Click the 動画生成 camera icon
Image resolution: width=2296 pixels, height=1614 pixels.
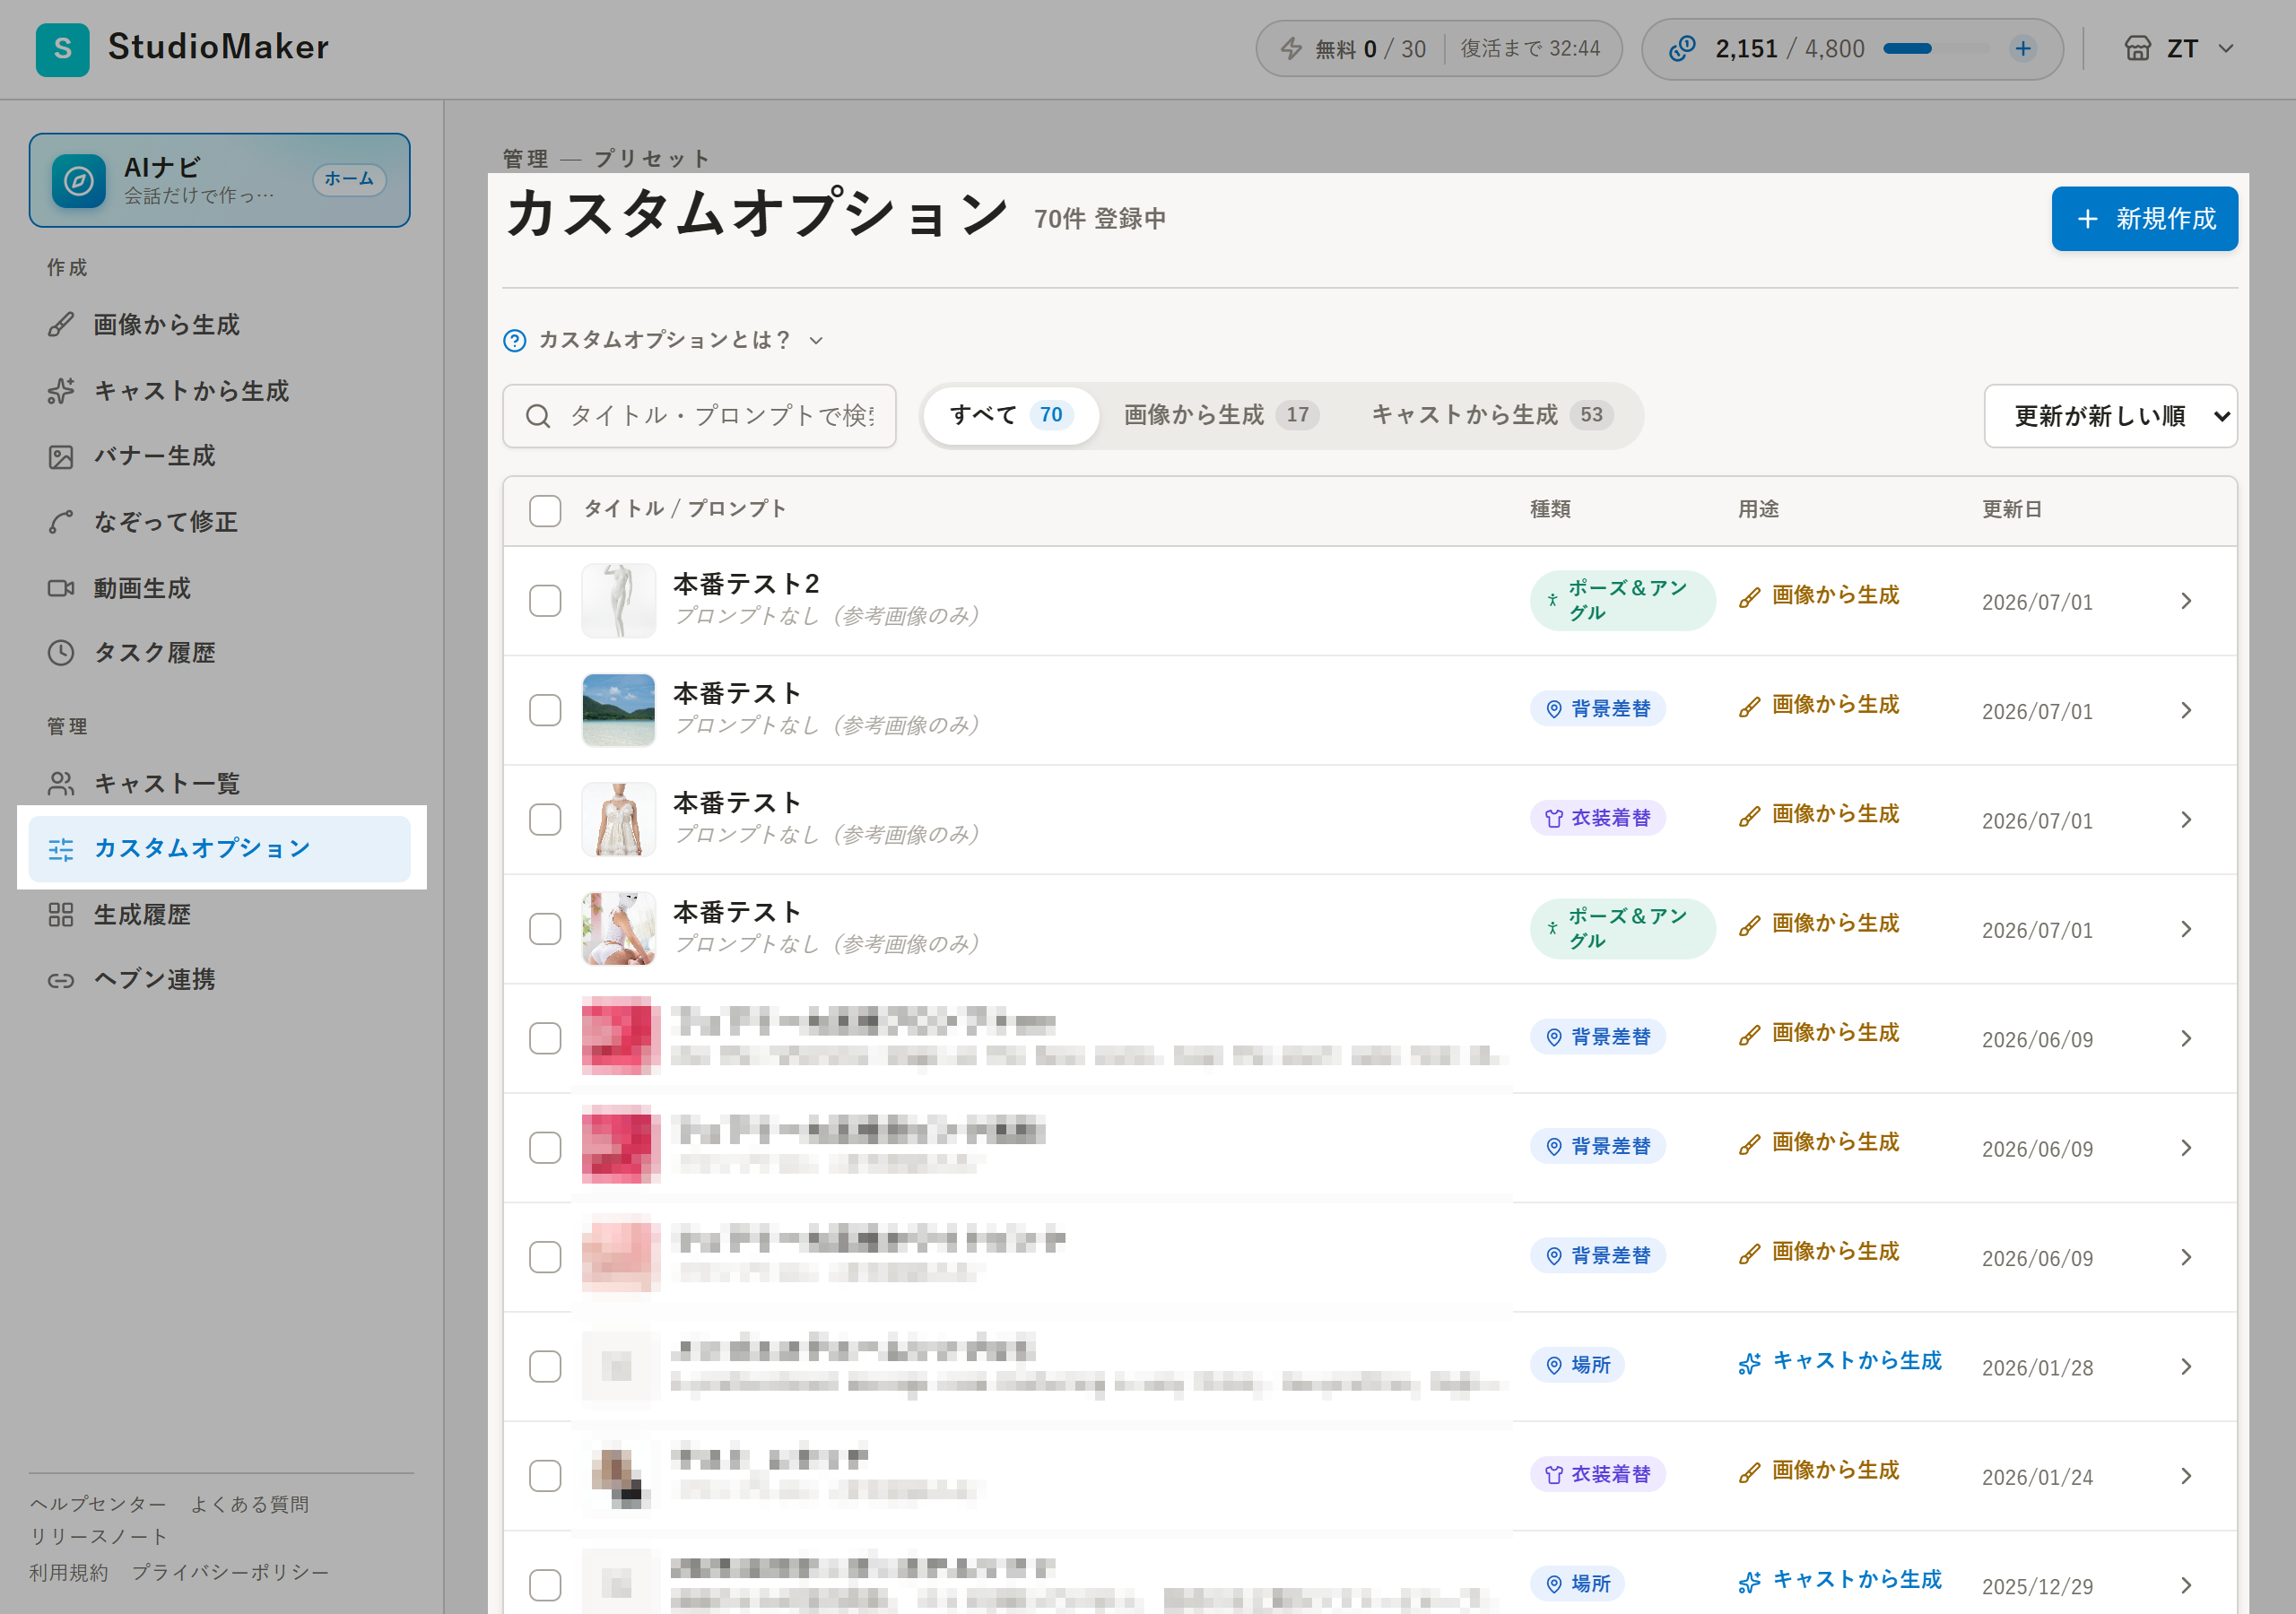pyautogui.click(x=61, y=588)
